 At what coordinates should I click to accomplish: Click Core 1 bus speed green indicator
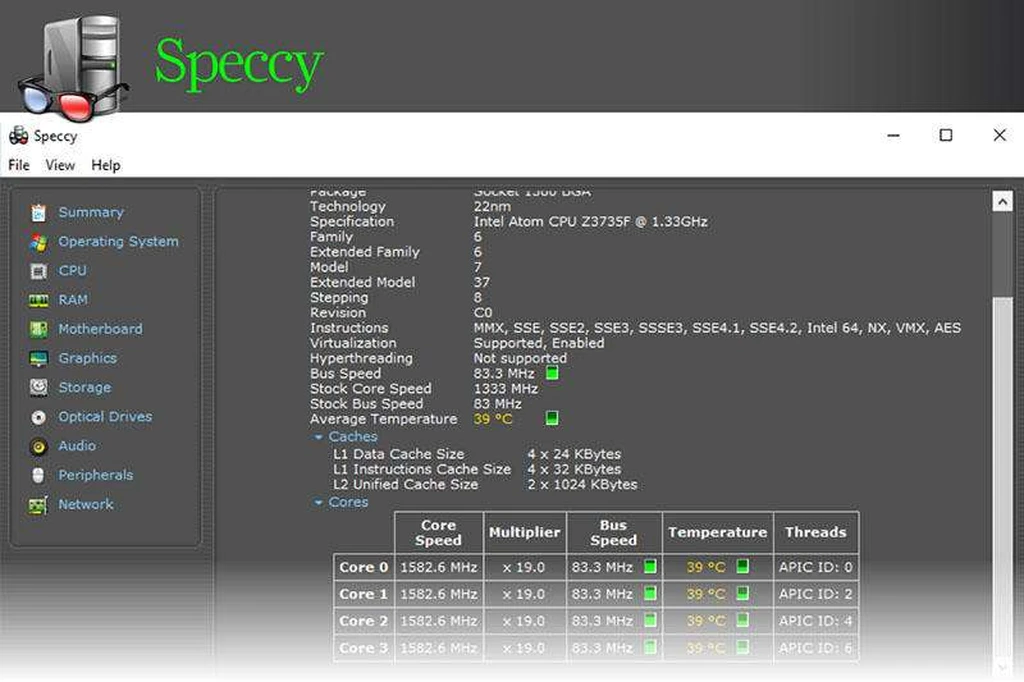pos(650,593)
